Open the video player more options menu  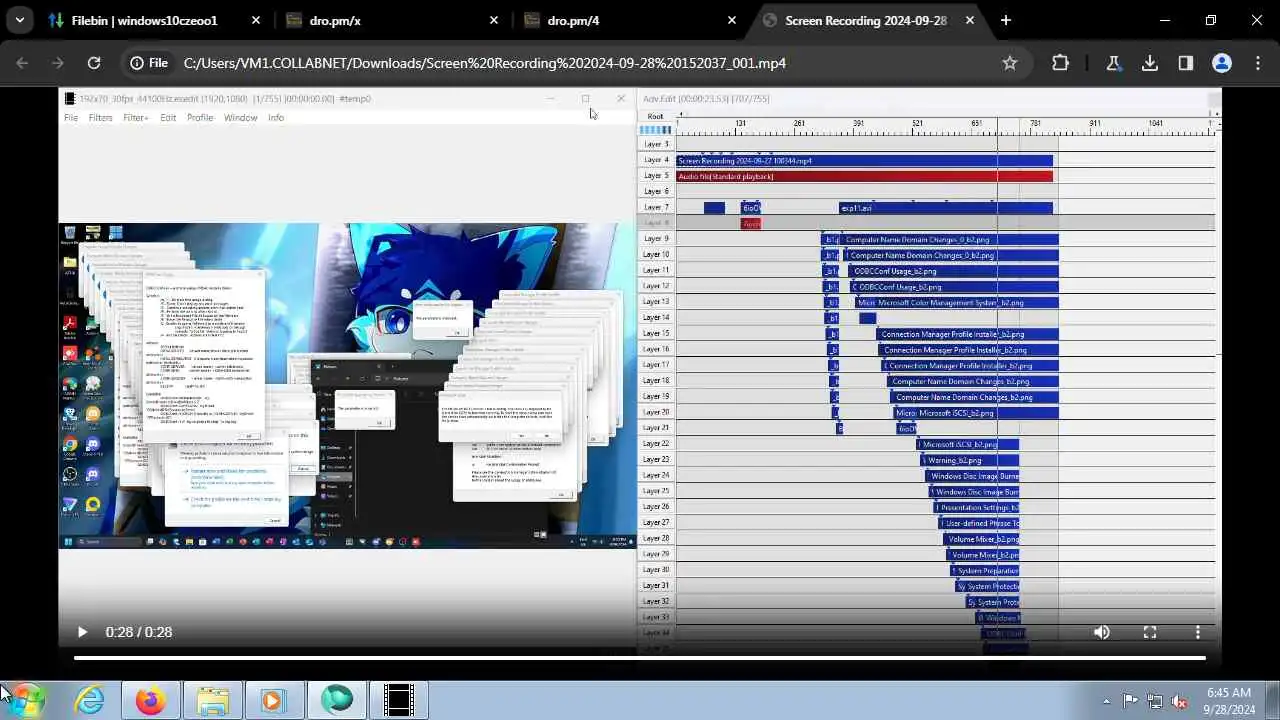click(x=1198, y=632)
